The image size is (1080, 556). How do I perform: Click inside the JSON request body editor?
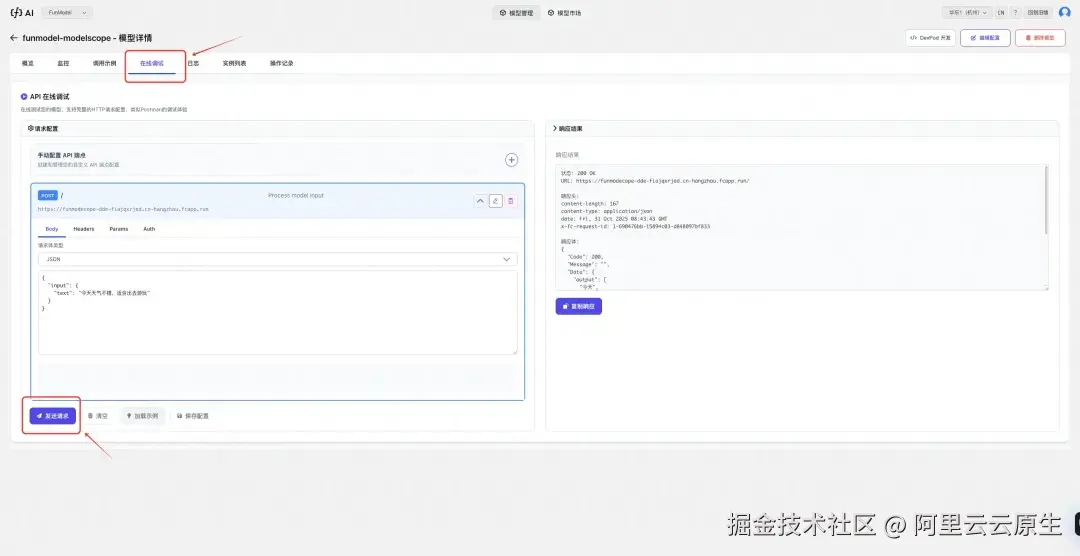(x=278, y=313)
